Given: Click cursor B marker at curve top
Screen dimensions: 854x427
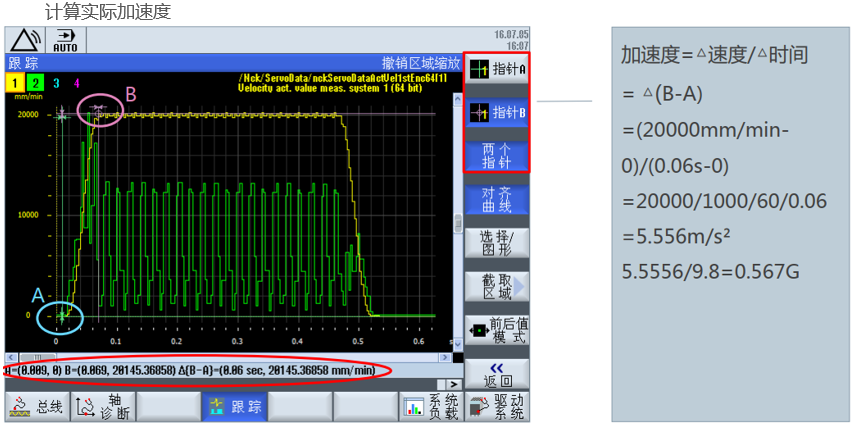Looking at the screenshot, I should coord(98,113).
